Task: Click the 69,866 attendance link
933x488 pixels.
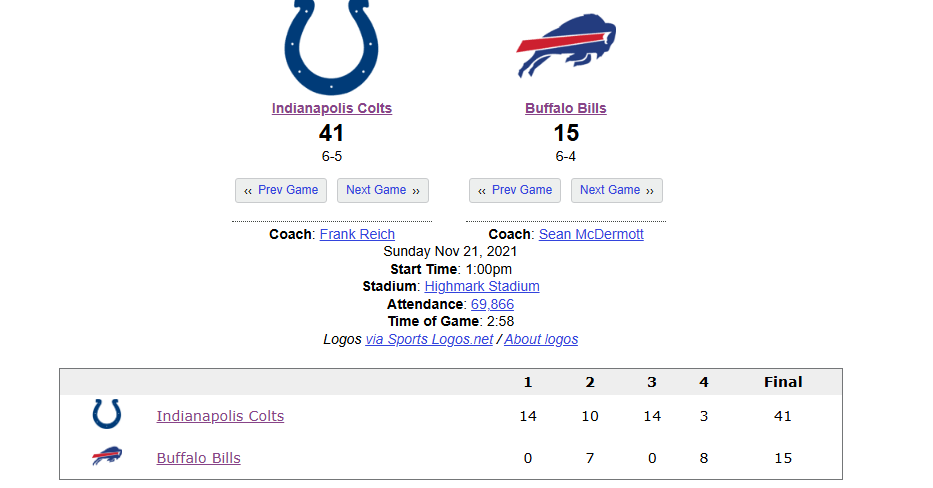Action: click(x=492, y=304)
